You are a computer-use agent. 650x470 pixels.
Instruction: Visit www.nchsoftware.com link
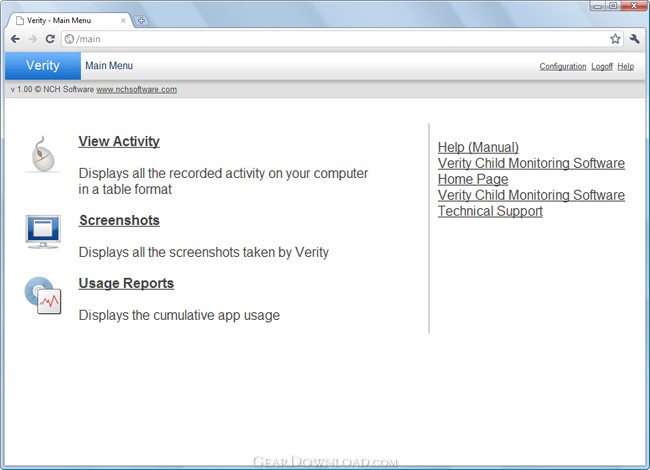click(x=136, y=90)
